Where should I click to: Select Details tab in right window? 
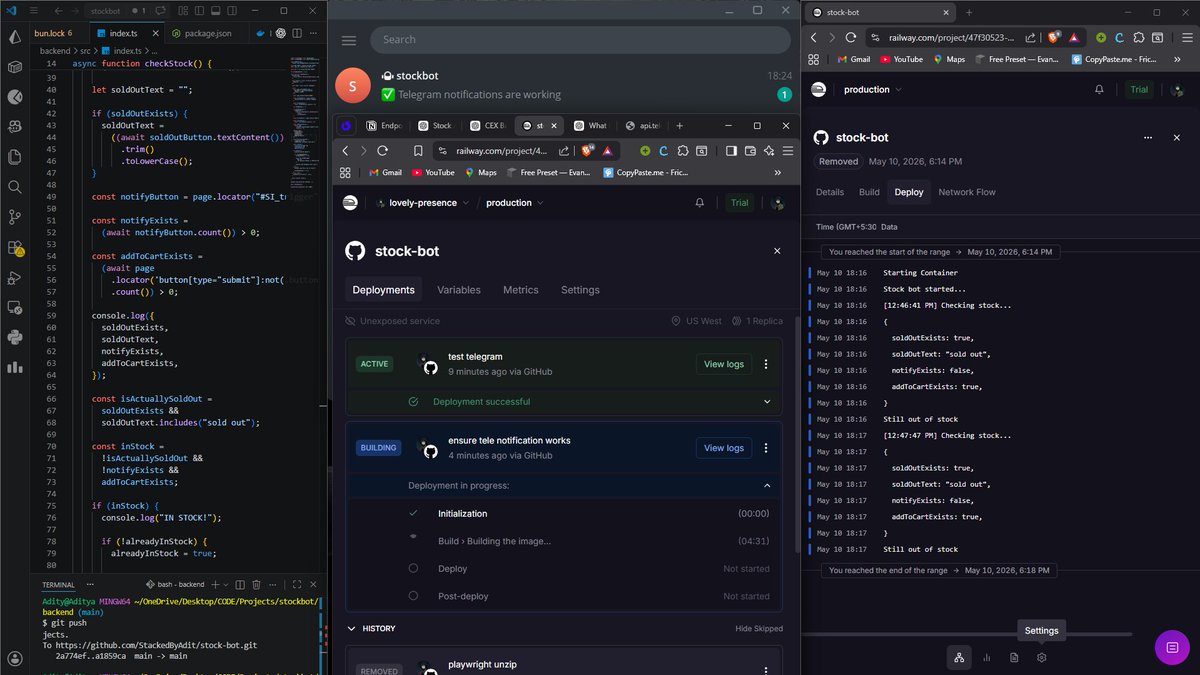pyautogui.click(x=830, y=192)
